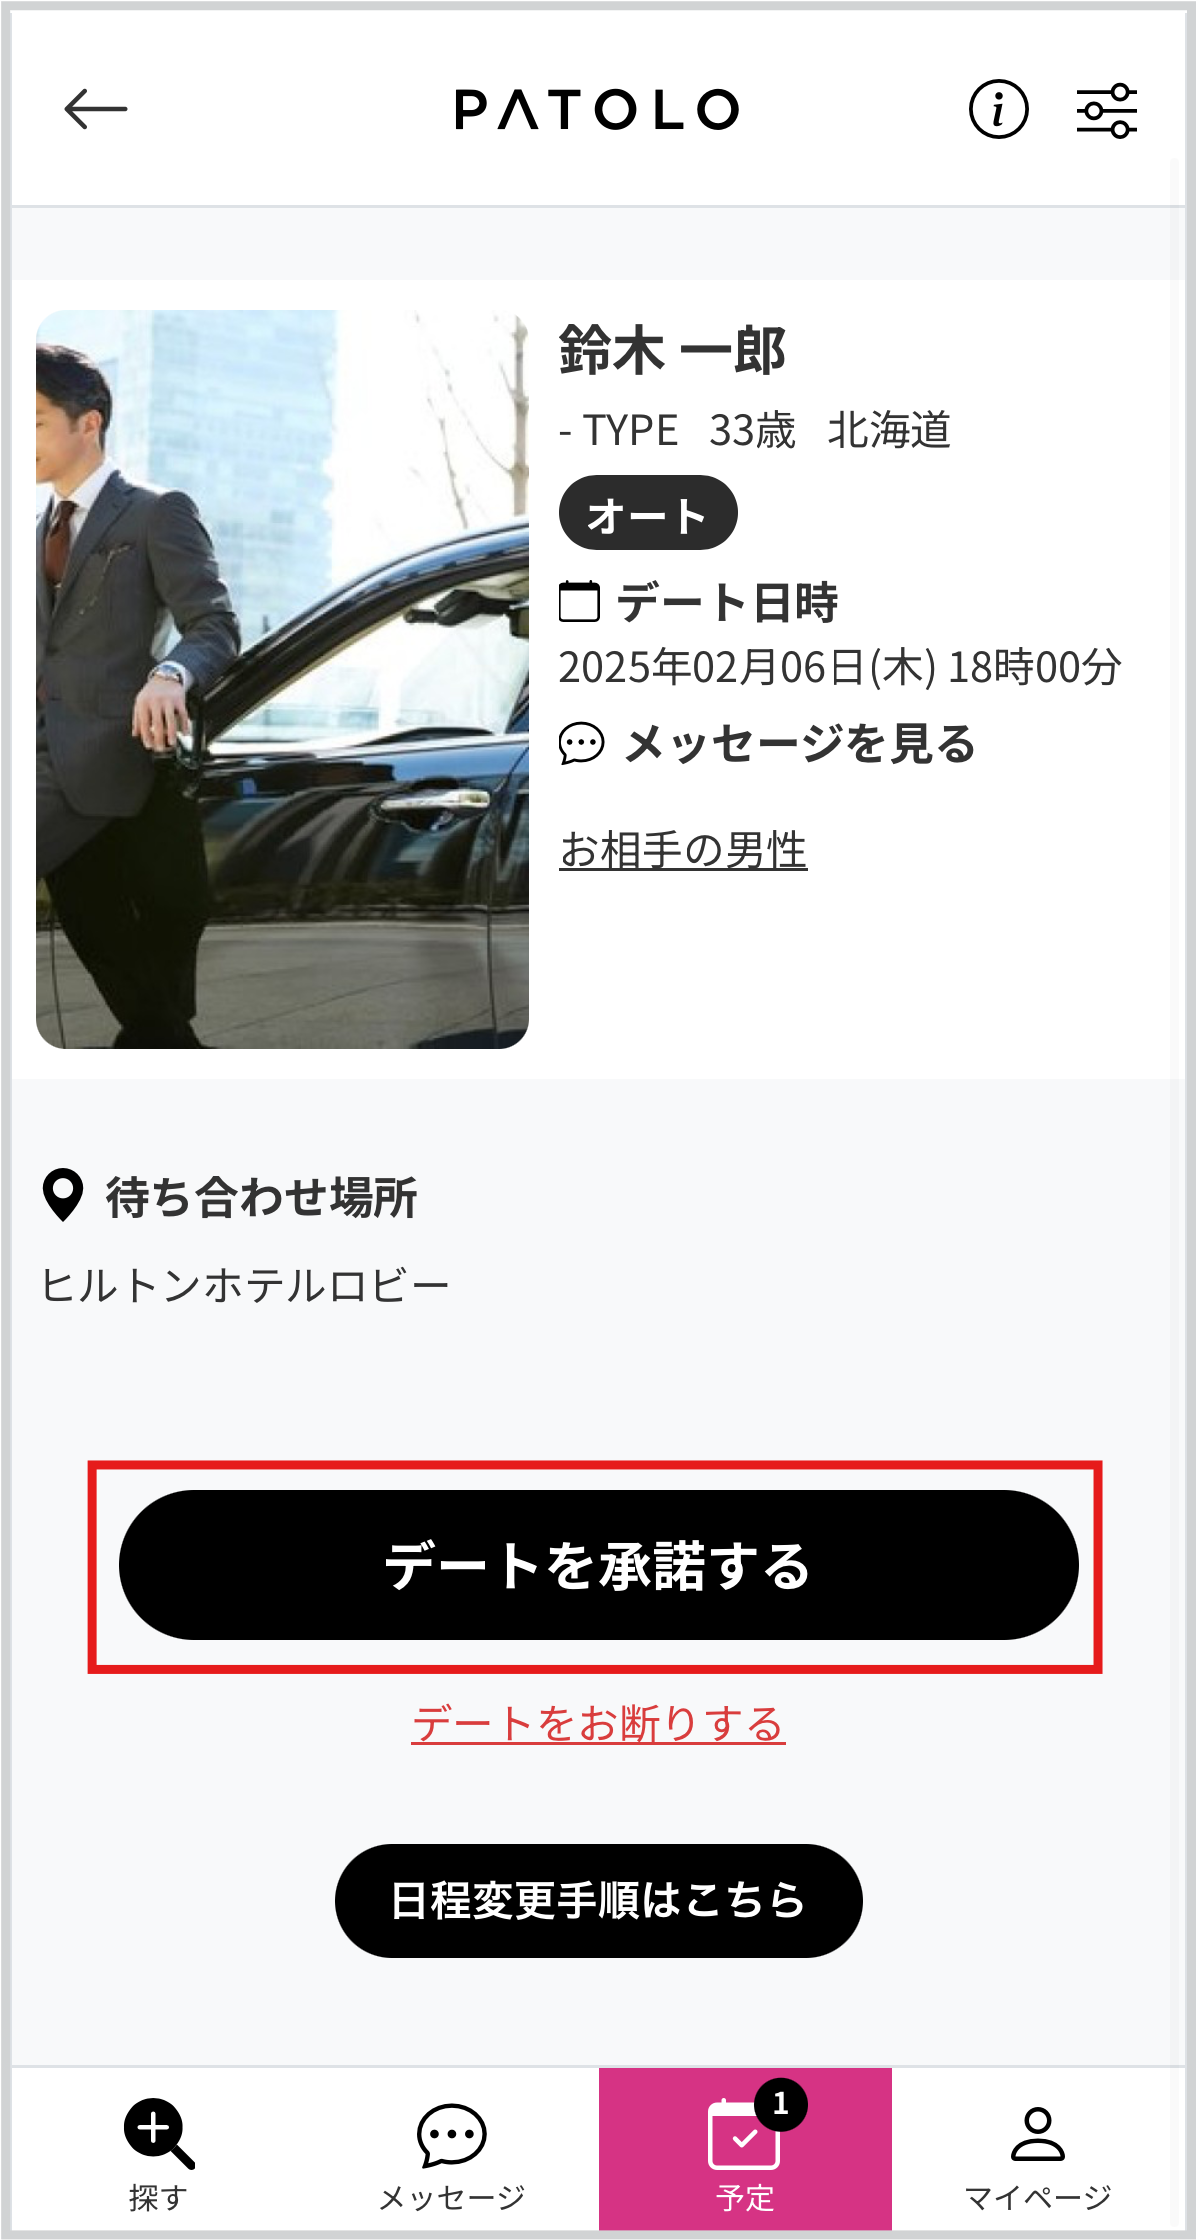1196x2240 pixels.
Task: Click the calendar icon beside デート日時
Action: click(x=579, y=601)
